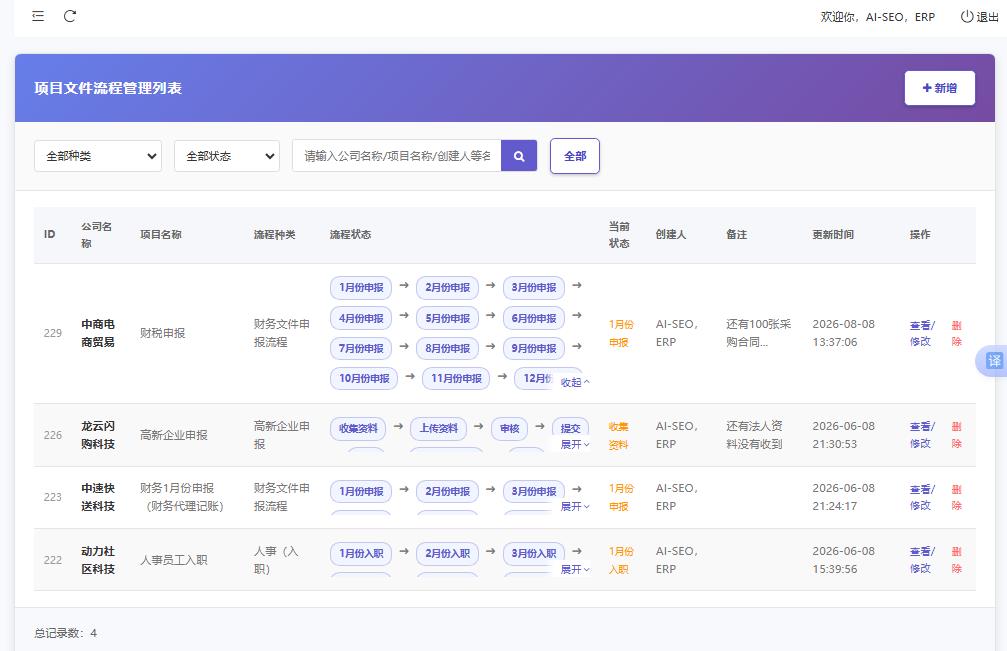1007x651 pixels.
Task: Toggle the sidebar menu collapse icon
Action: [x=38, y=16]
